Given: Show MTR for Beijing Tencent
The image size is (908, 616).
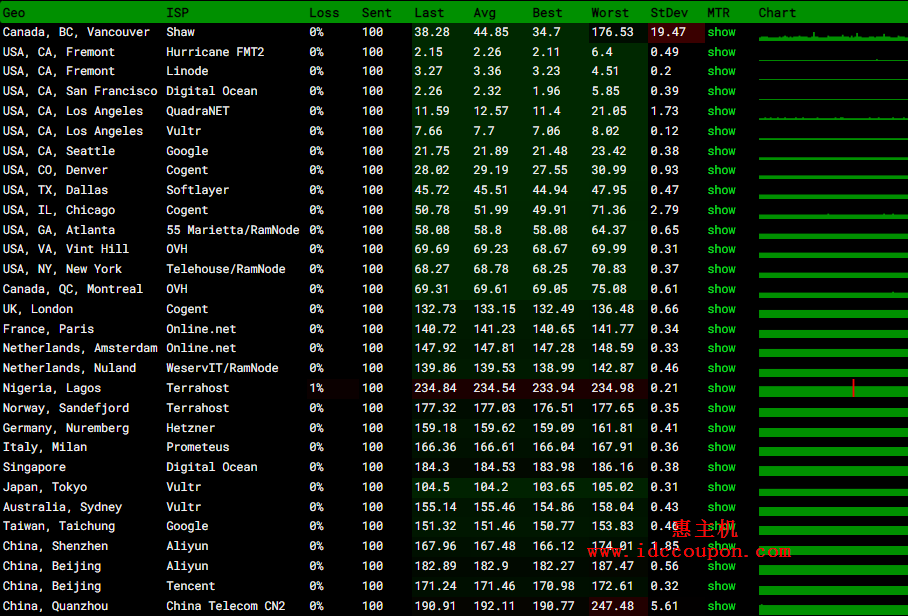Looking at the screenshot, I should [x=722, y=586].
